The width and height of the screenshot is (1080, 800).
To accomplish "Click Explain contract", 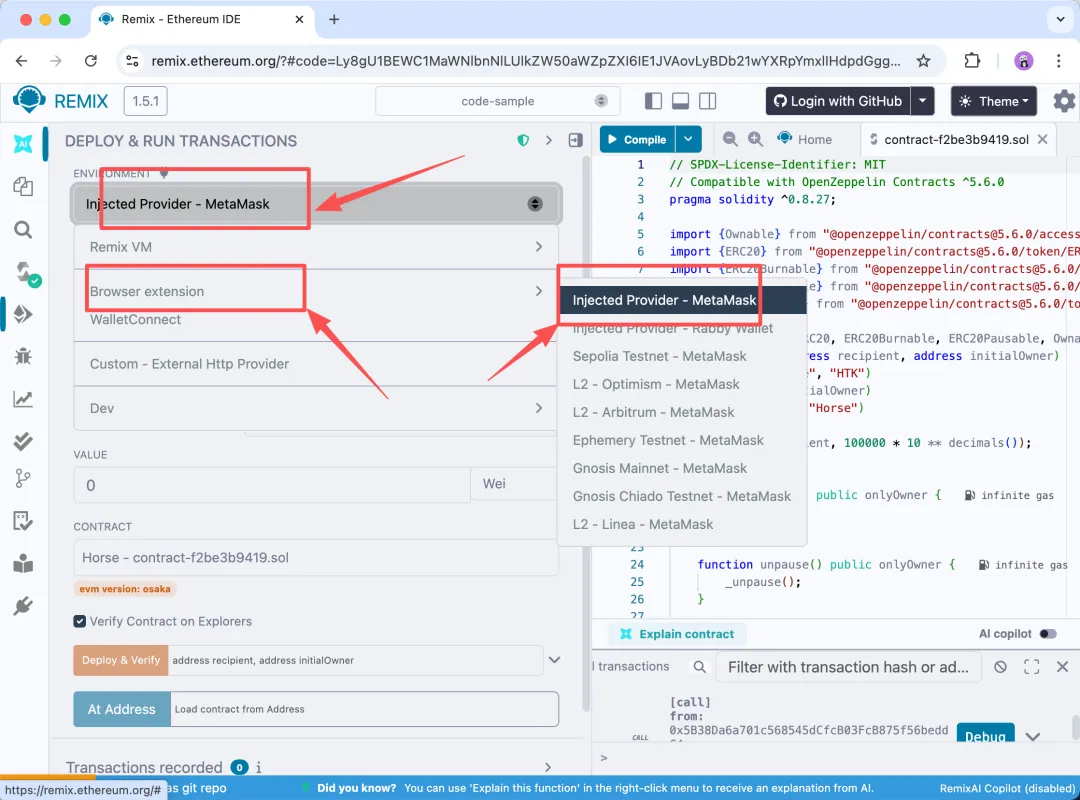I will [677, 634].
